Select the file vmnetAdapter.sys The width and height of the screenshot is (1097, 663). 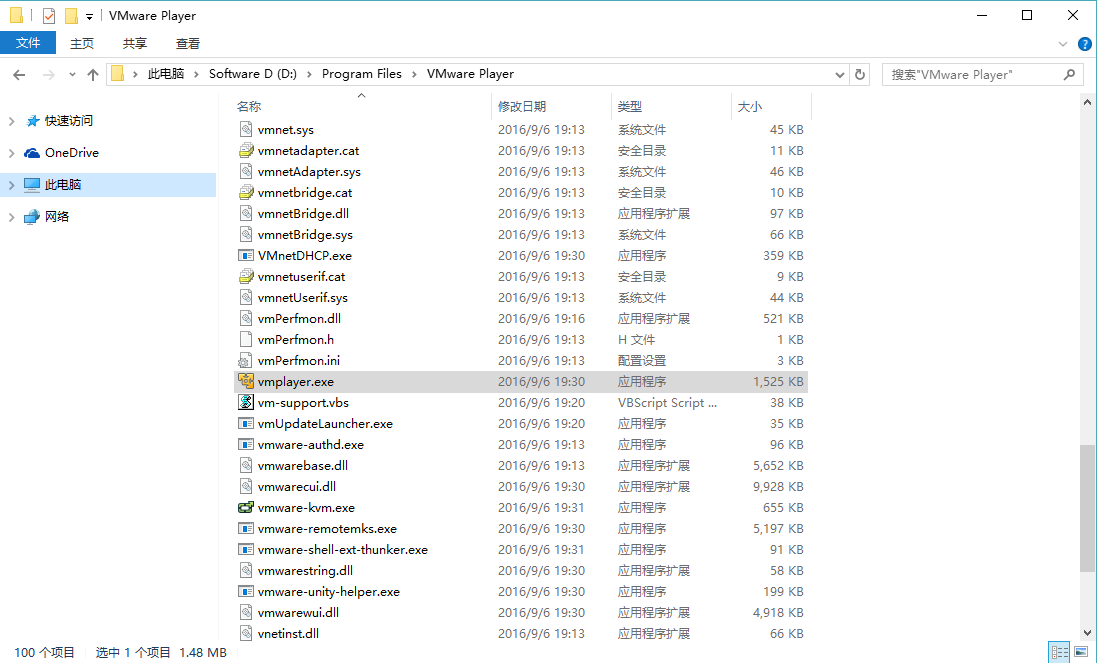521,171
